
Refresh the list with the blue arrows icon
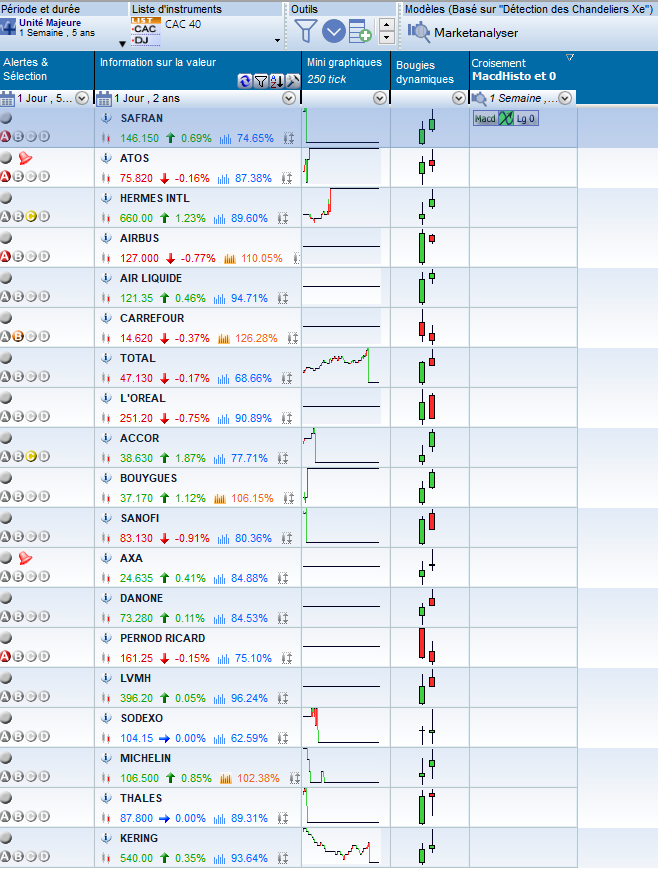244,81
